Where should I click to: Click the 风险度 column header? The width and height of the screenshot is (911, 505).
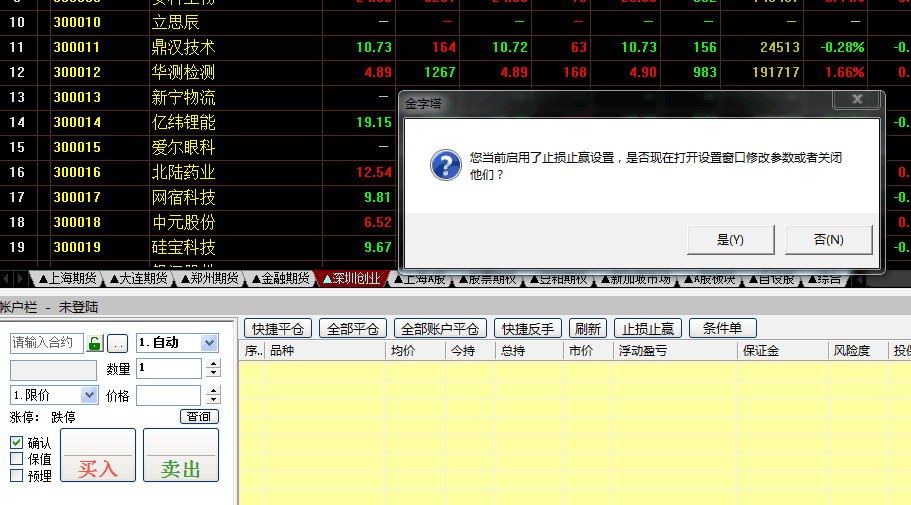click(858, 350)
